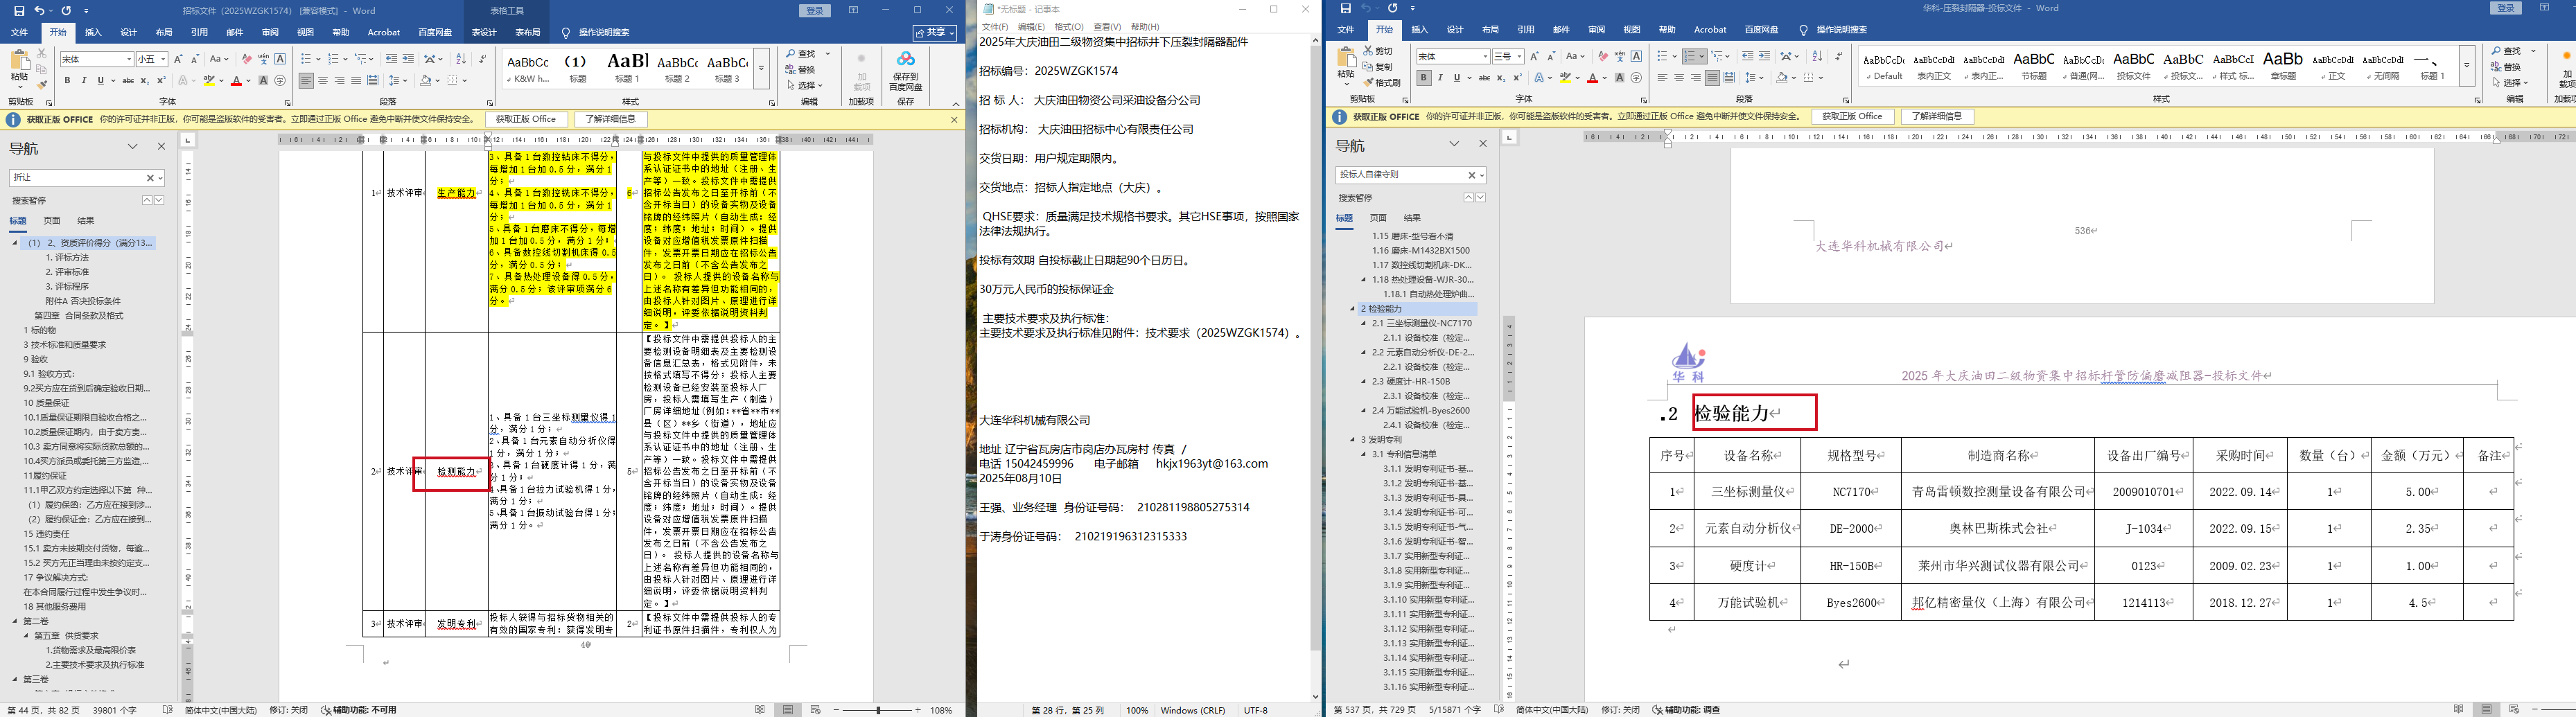This screenshot has width=2576, height=717.
Task: Open File (文件) menu in Notepad
Action: coord(995,27)
